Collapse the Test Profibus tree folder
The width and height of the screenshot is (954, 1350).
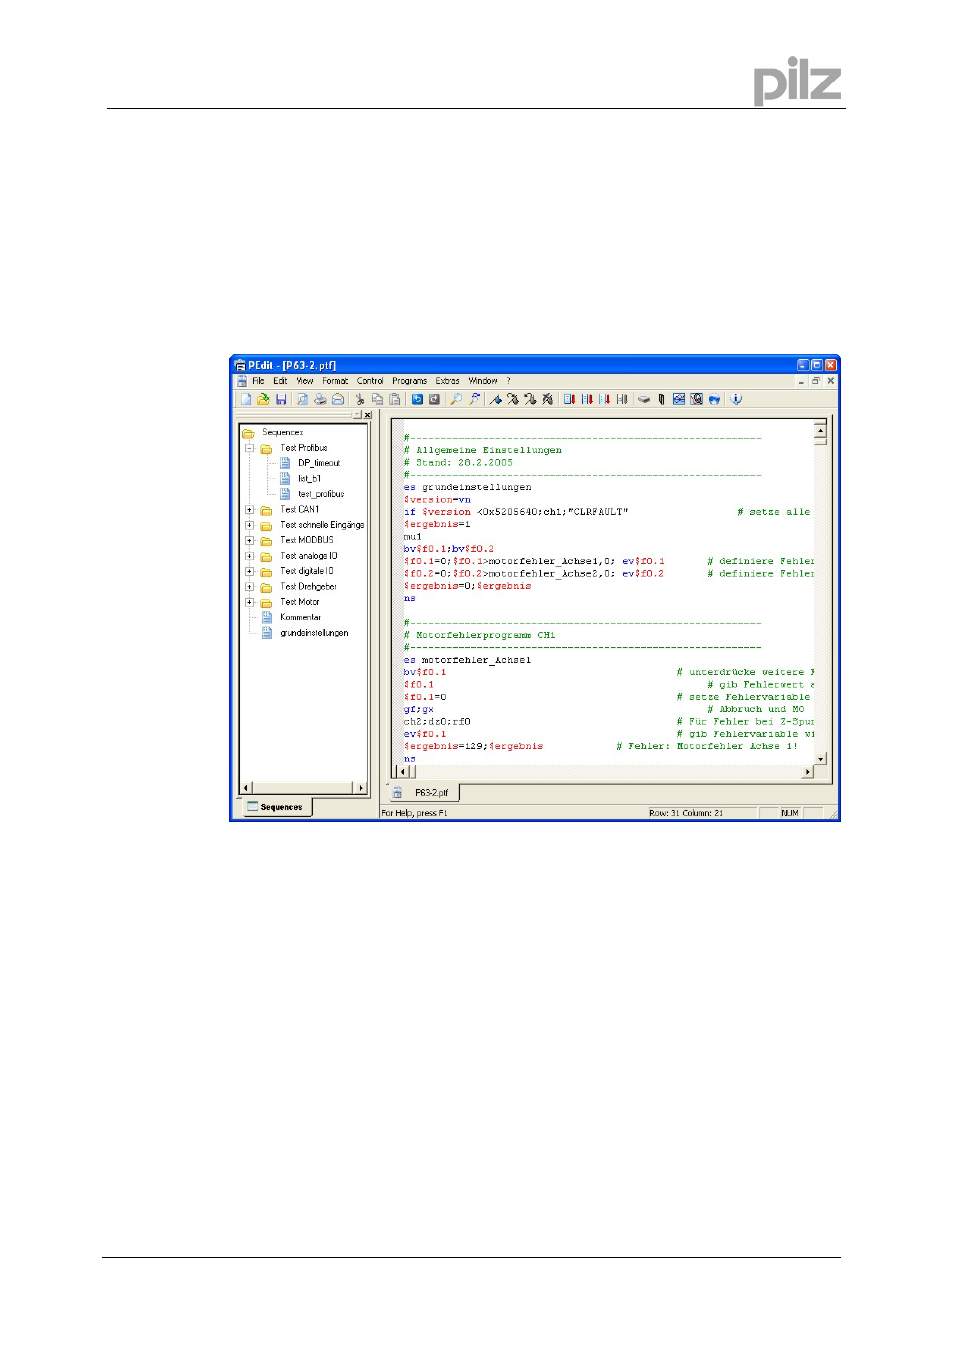(x=249, y=448)
